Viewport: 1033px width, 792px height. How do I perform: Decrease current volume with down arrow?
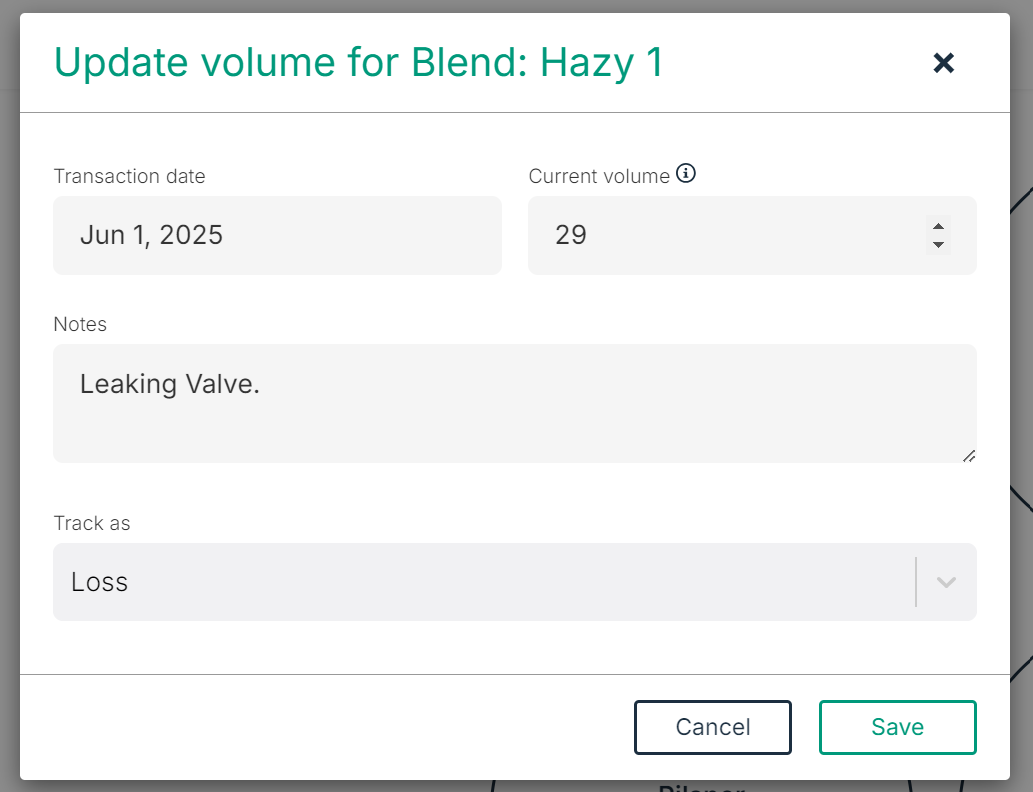(x=938, y=245)
